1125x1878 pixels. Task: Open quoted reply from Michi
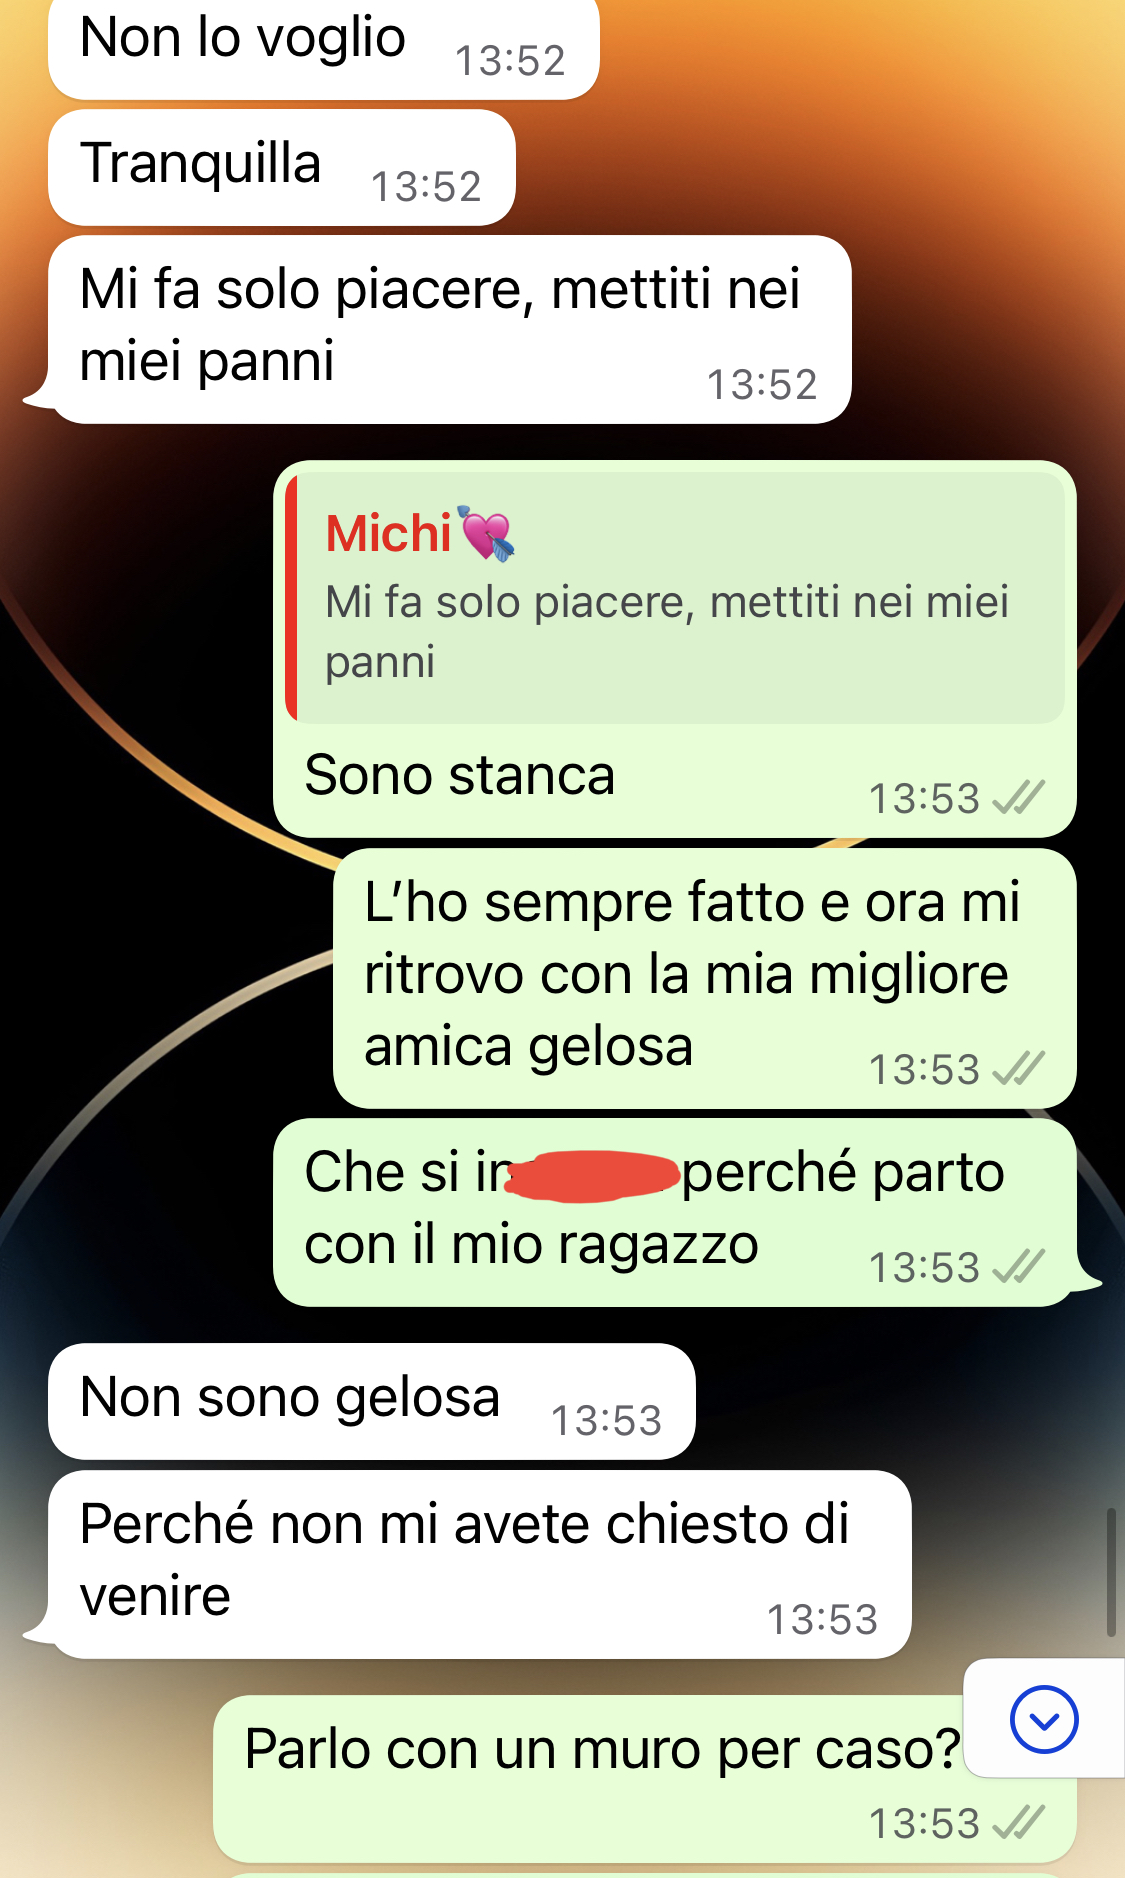pyautogui.click(x=675, y=598)
